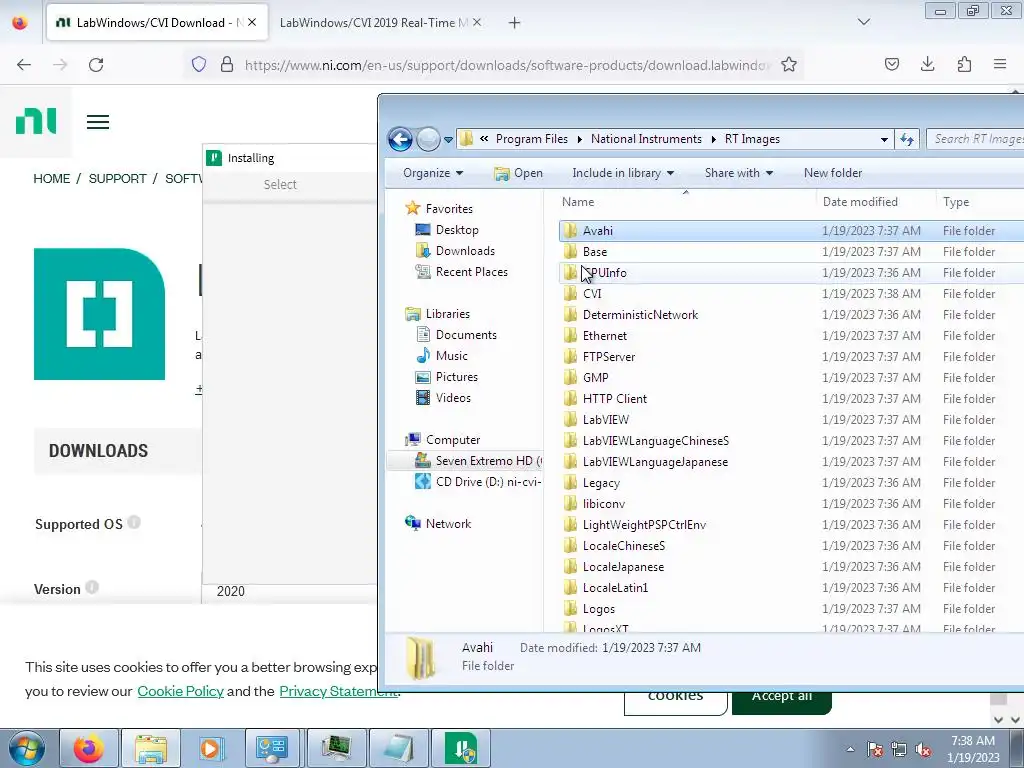Viewport: 1024px width, 768px height.
Task: Expand the address bar history dropdown
Action: click(x=884, y=139)
